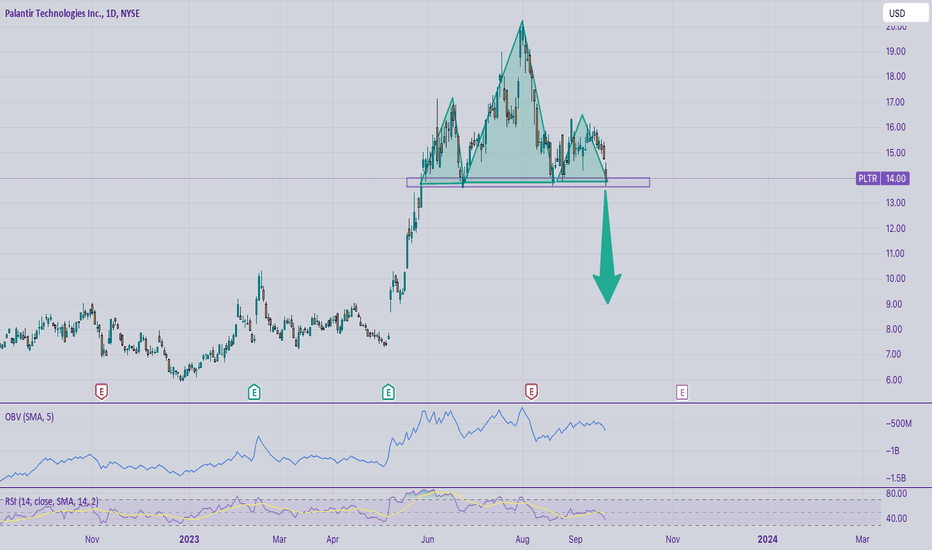Screen dimensions: 932x550
Task: Click the 13.00 price axis label
Action: coord(896,203)
